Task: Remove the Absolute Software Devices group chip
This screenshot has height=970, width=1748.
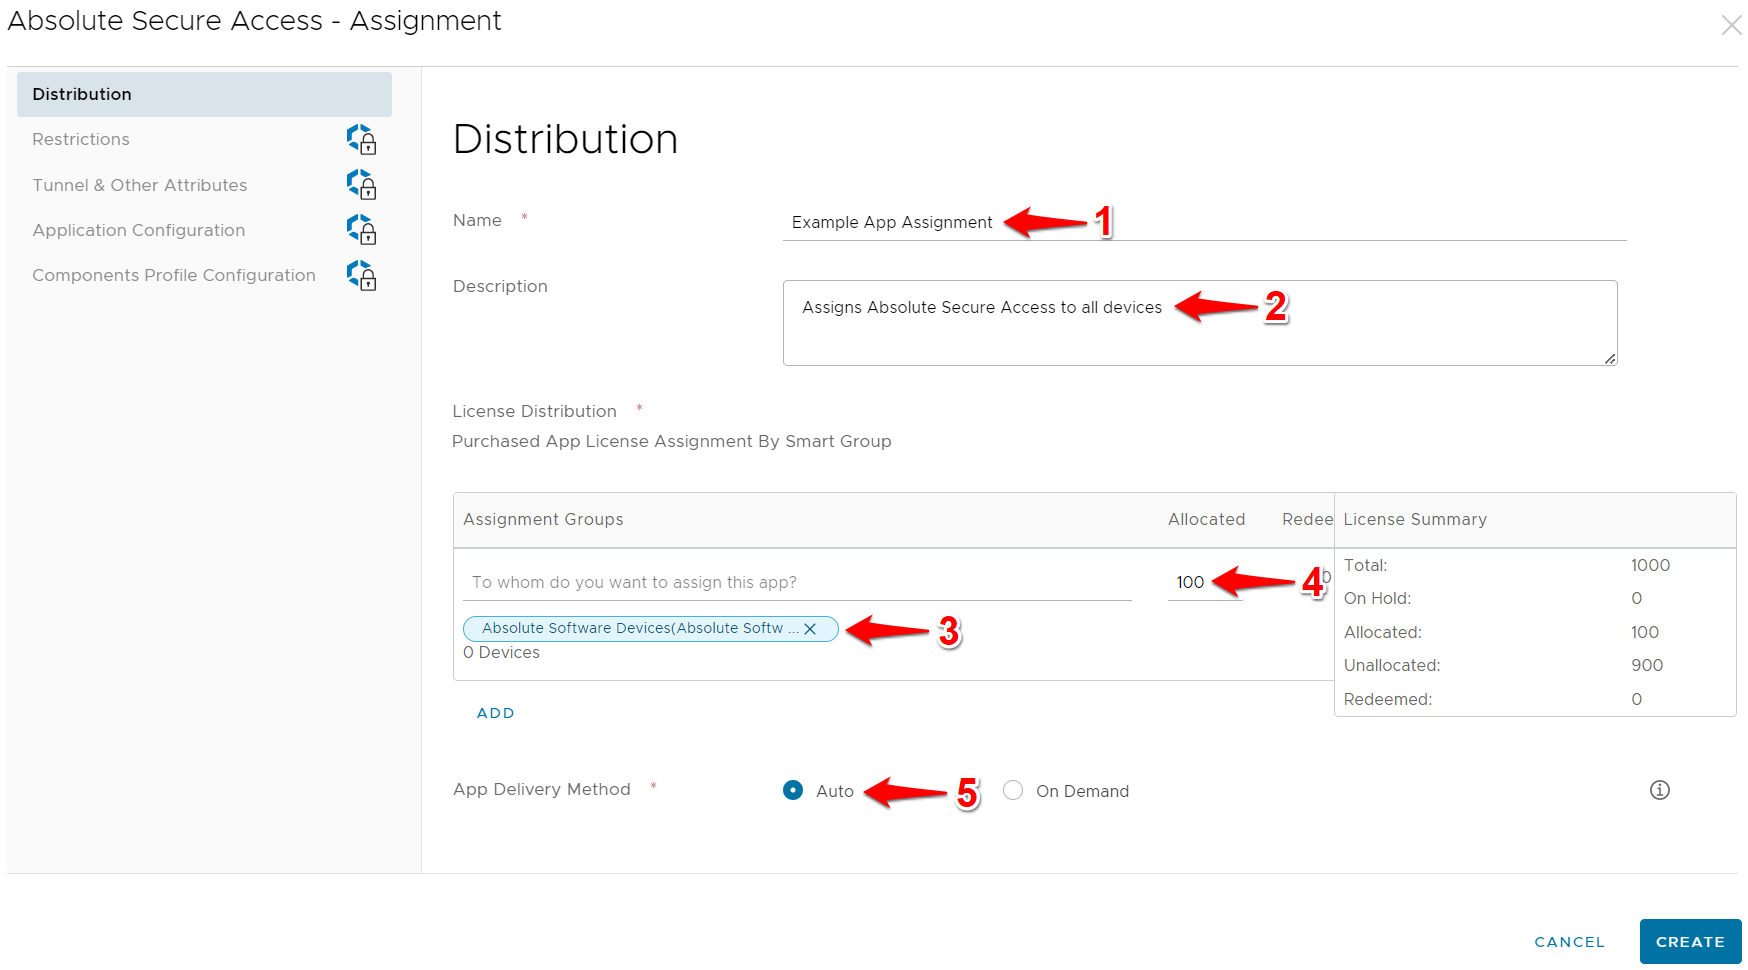Action: 810,629
